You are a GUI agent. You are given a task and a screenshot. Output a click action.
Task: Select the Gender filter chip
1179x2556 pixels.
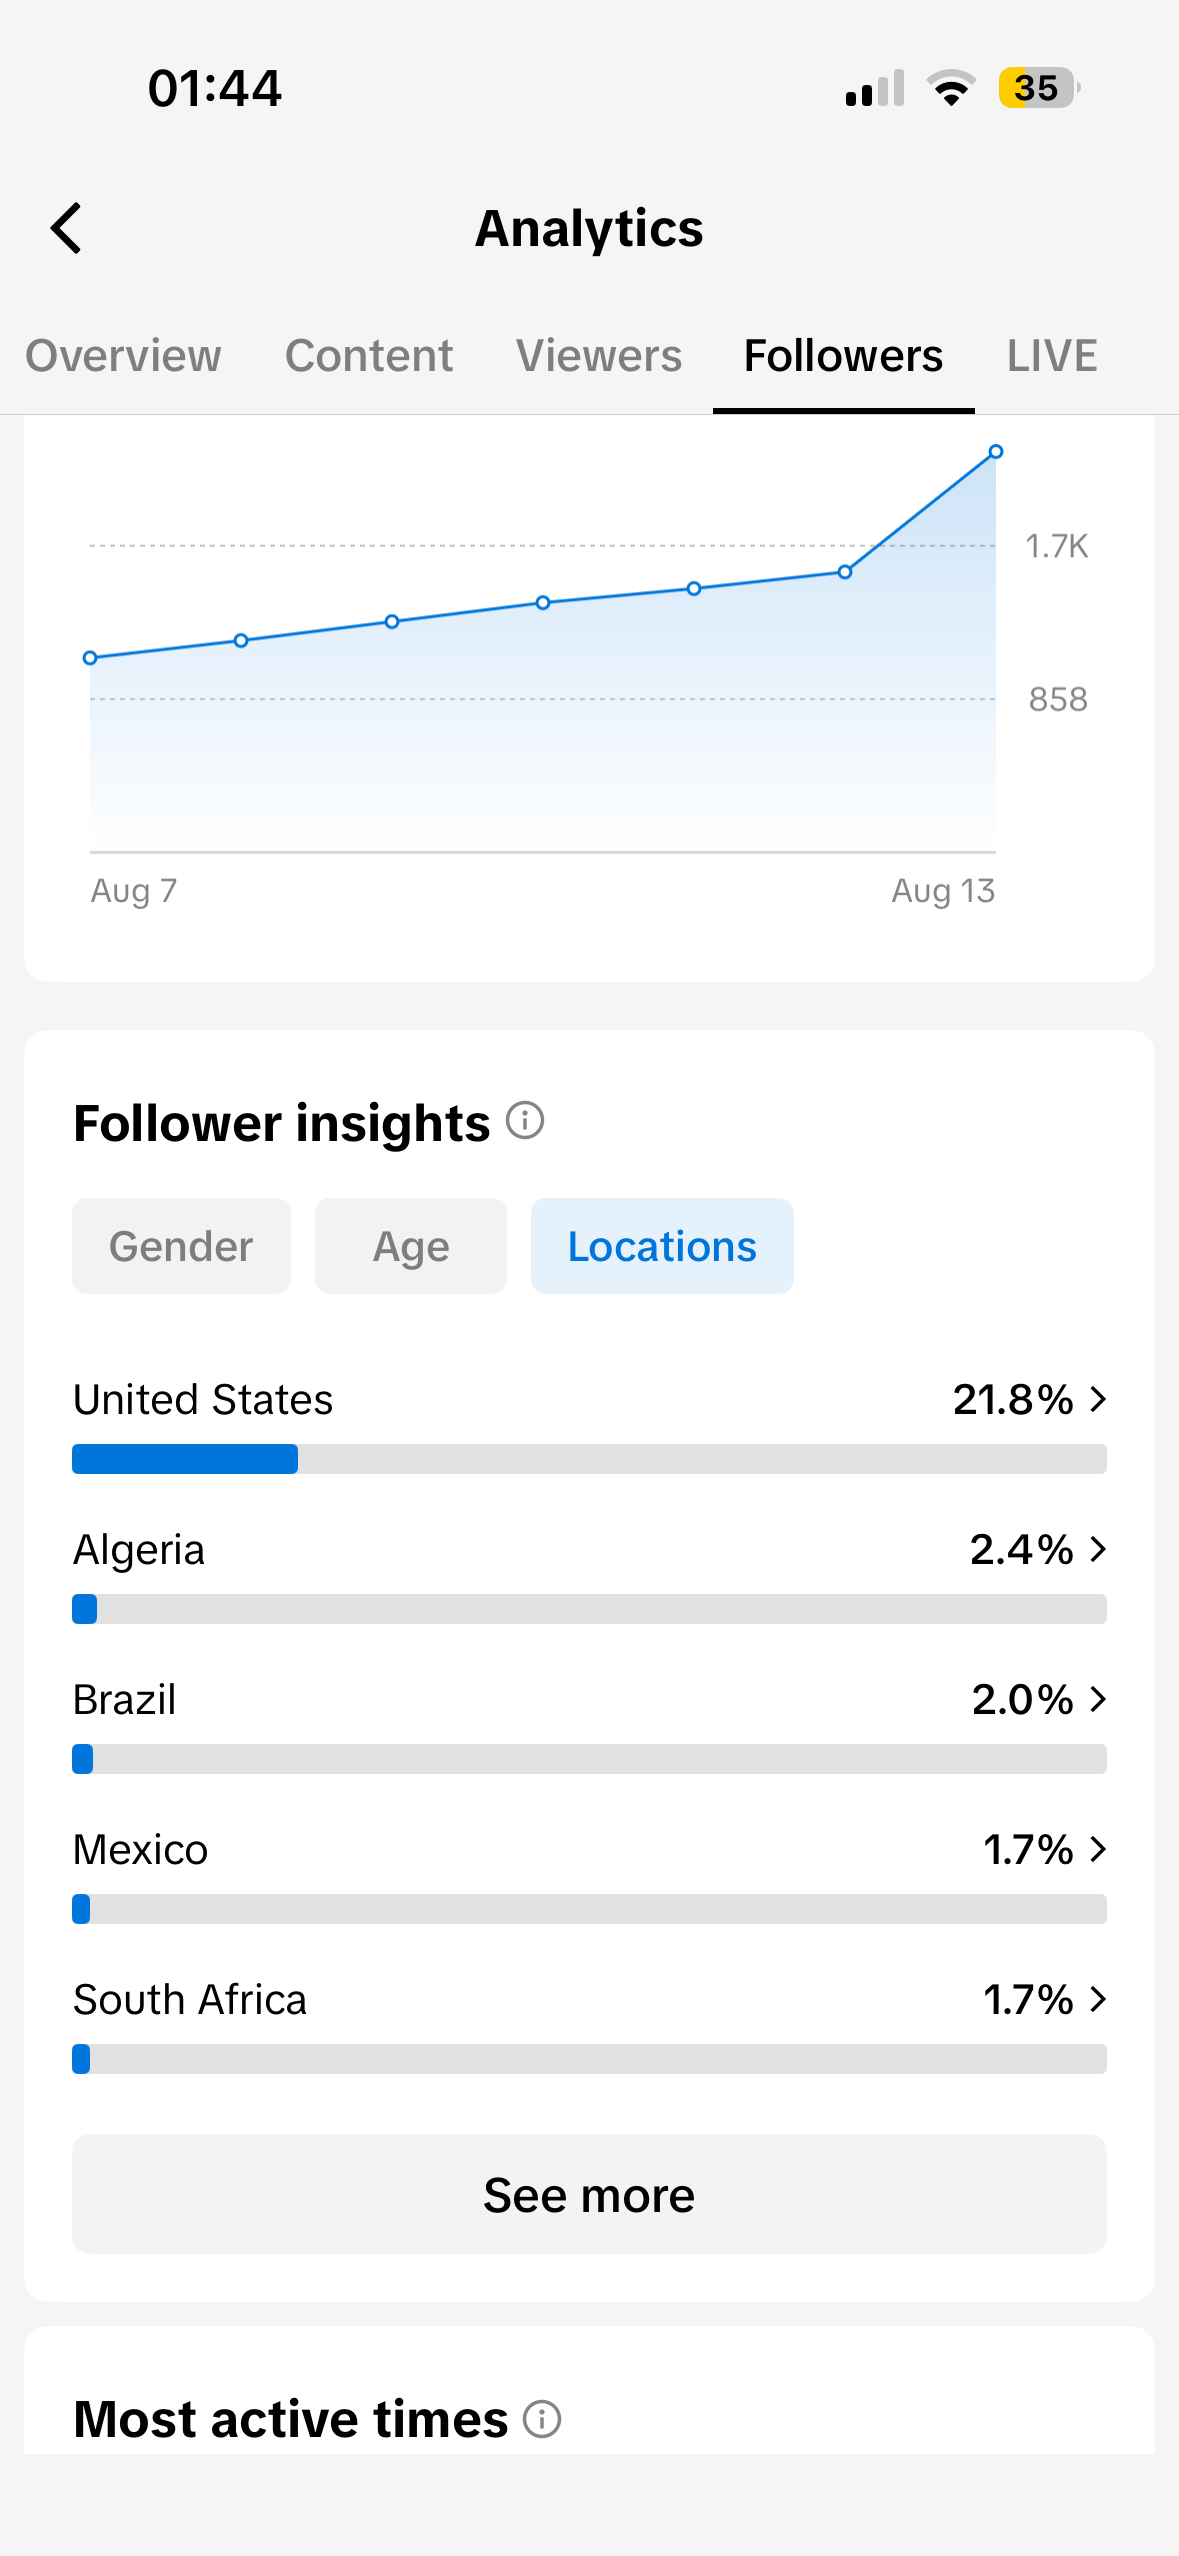point(181,1246)
